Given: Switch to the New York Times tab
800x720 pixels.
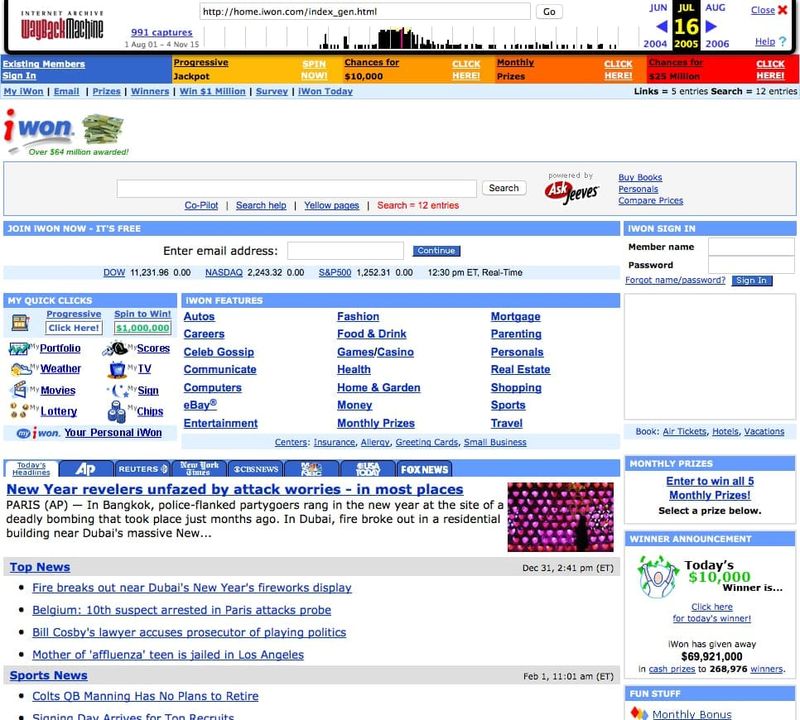Looking at the screenshot, I should point(199,469).
